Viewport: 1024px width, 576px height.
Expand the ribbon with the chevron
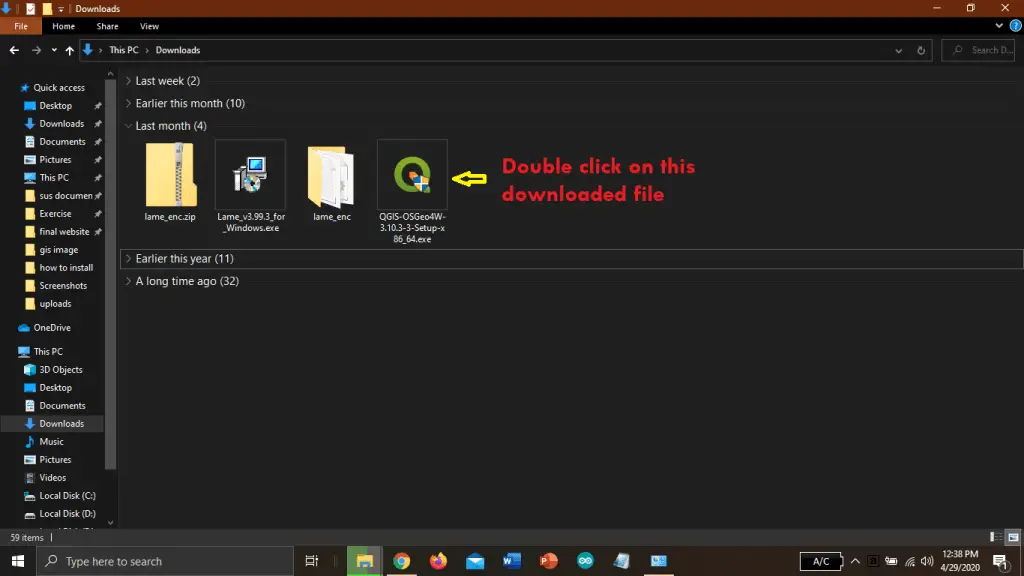(999, 26)
